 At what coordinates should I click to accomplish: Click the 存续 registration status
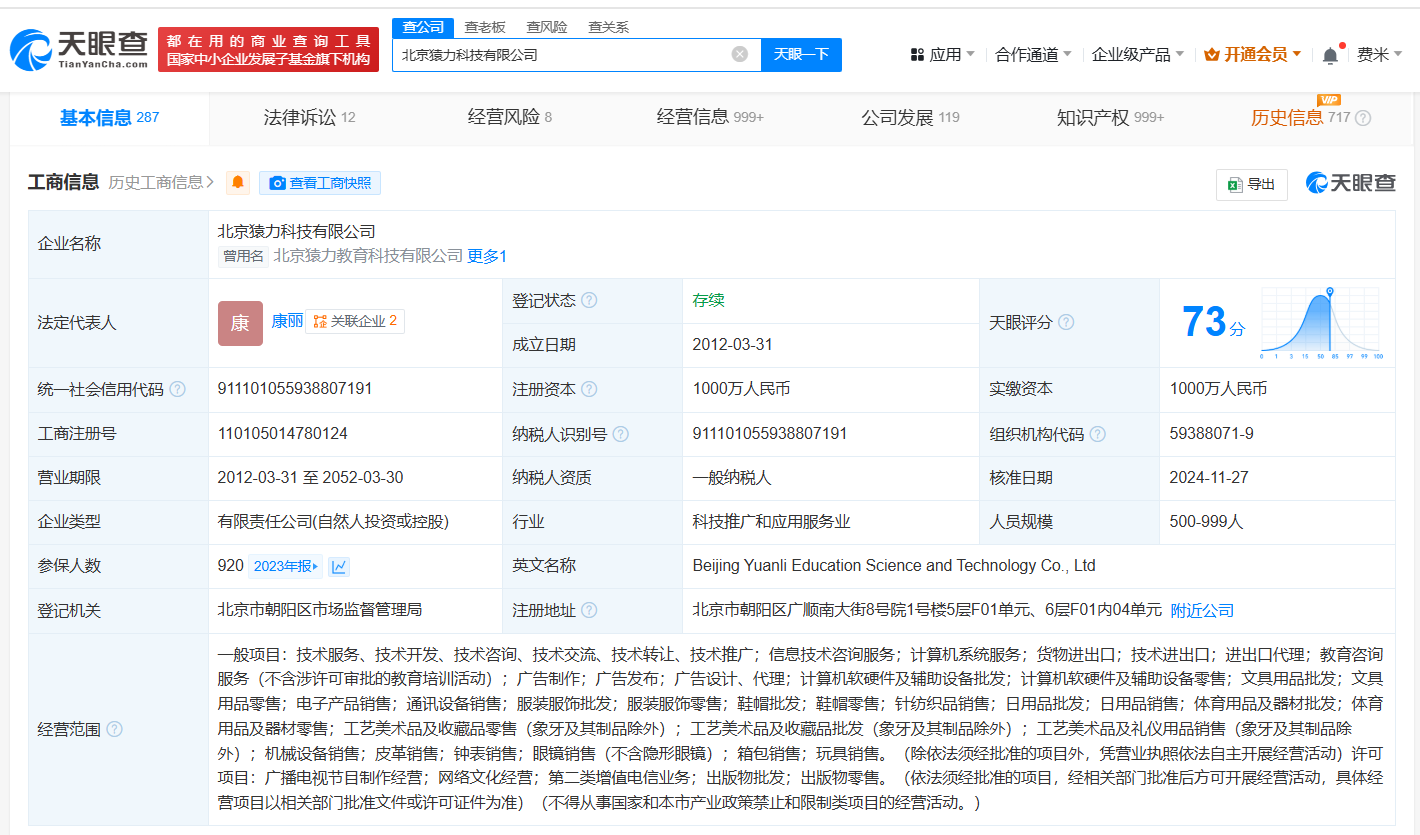coord(709,300)
